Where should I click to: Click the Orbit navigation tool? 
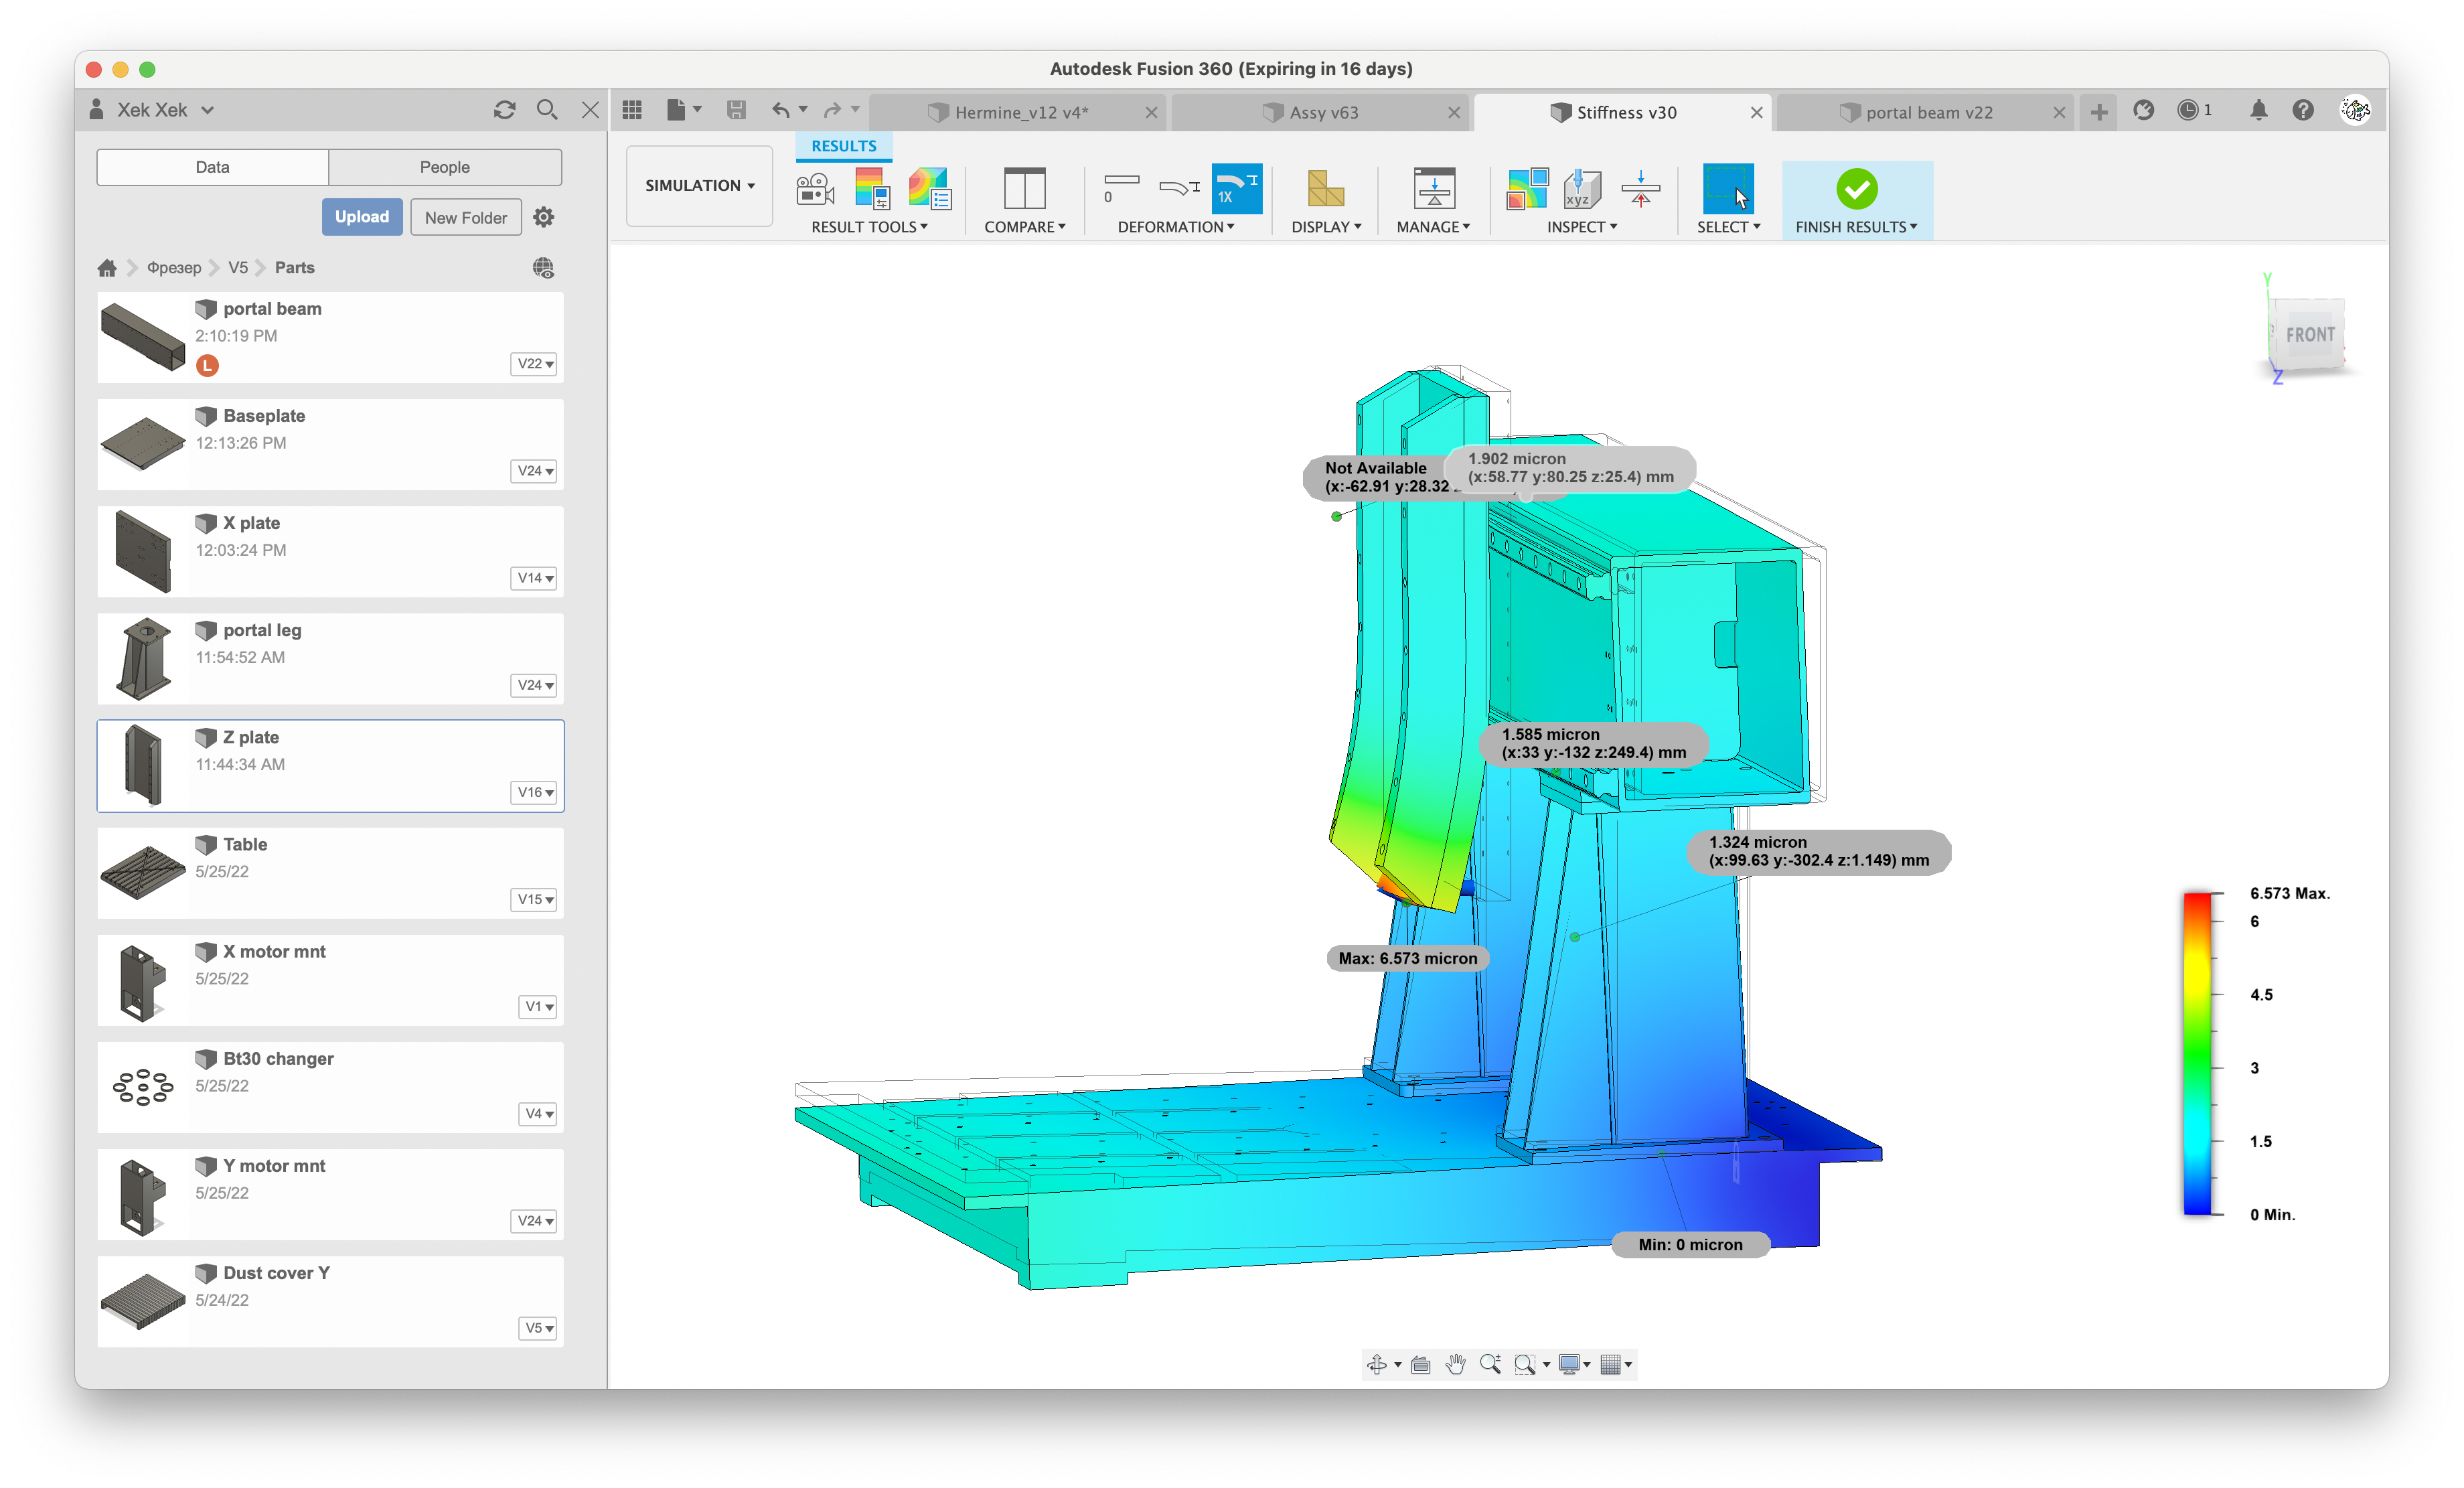(1377, 1364)
